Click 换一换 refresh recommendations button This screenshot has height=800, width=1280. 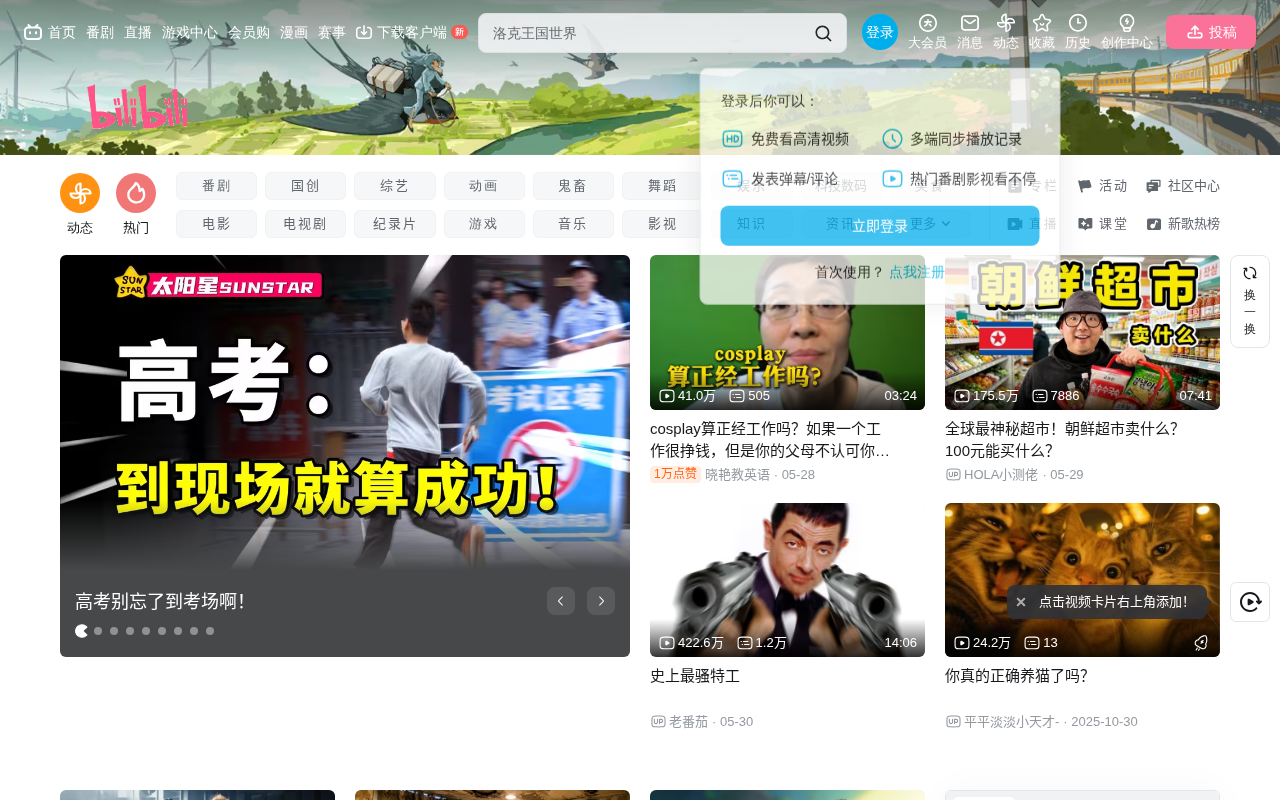click(x=1250, y=301)
